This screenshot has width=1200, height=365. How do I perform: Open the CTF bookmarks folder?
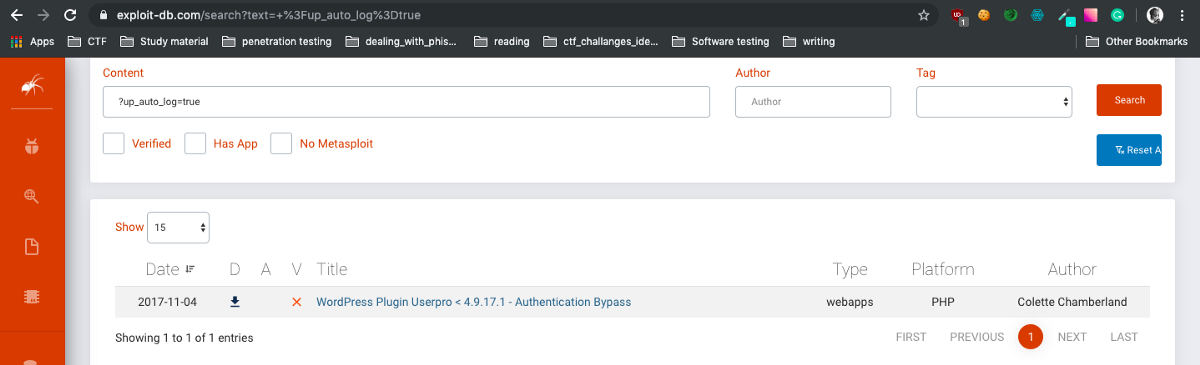pyautogui.click(x=87, y=42)
